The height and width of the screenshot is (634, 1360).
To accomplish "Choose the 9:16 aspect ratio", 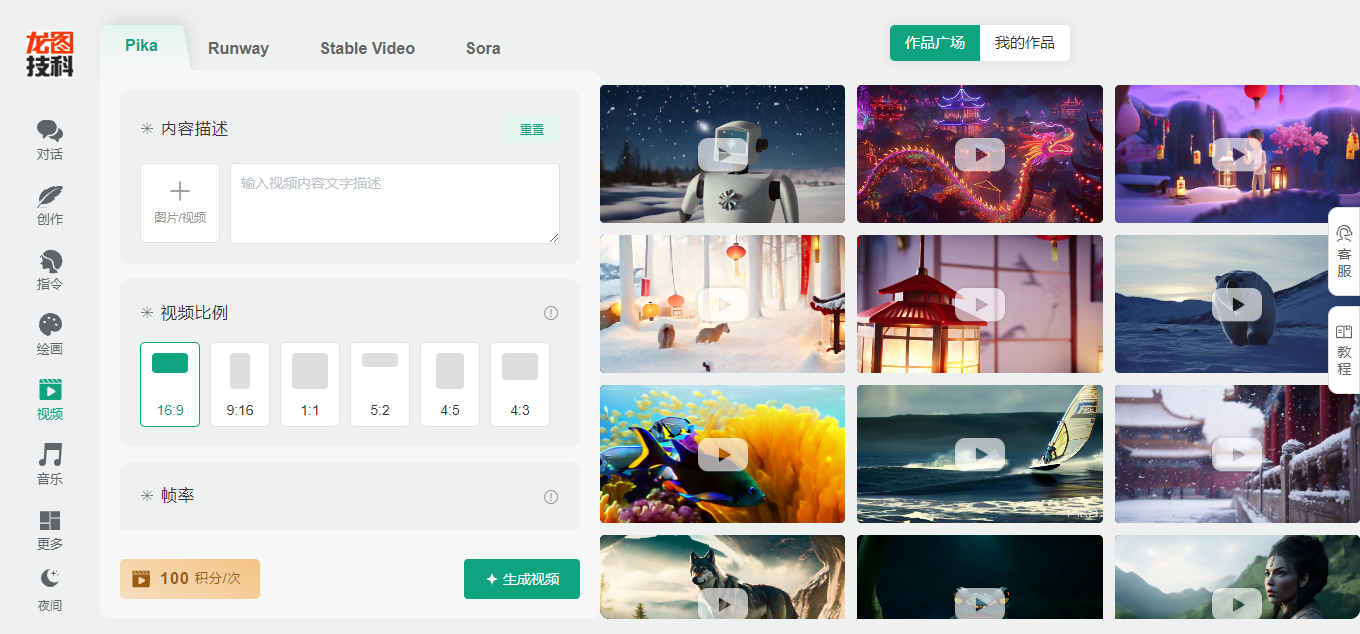I will click(x=240, y=384).
